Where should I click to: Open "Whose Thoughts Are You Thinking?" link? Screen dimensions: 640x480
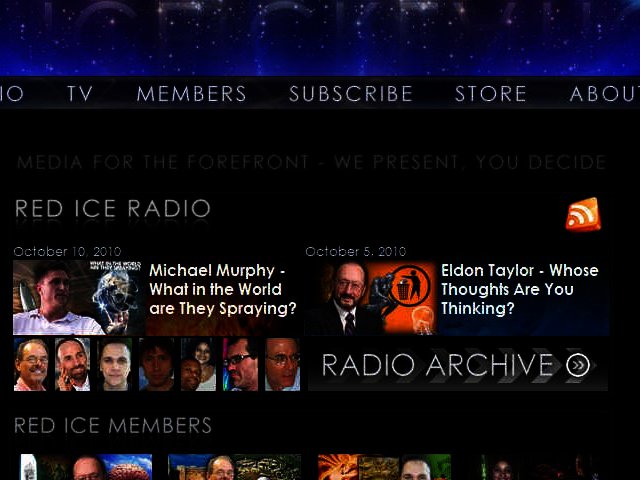point(519,290)
